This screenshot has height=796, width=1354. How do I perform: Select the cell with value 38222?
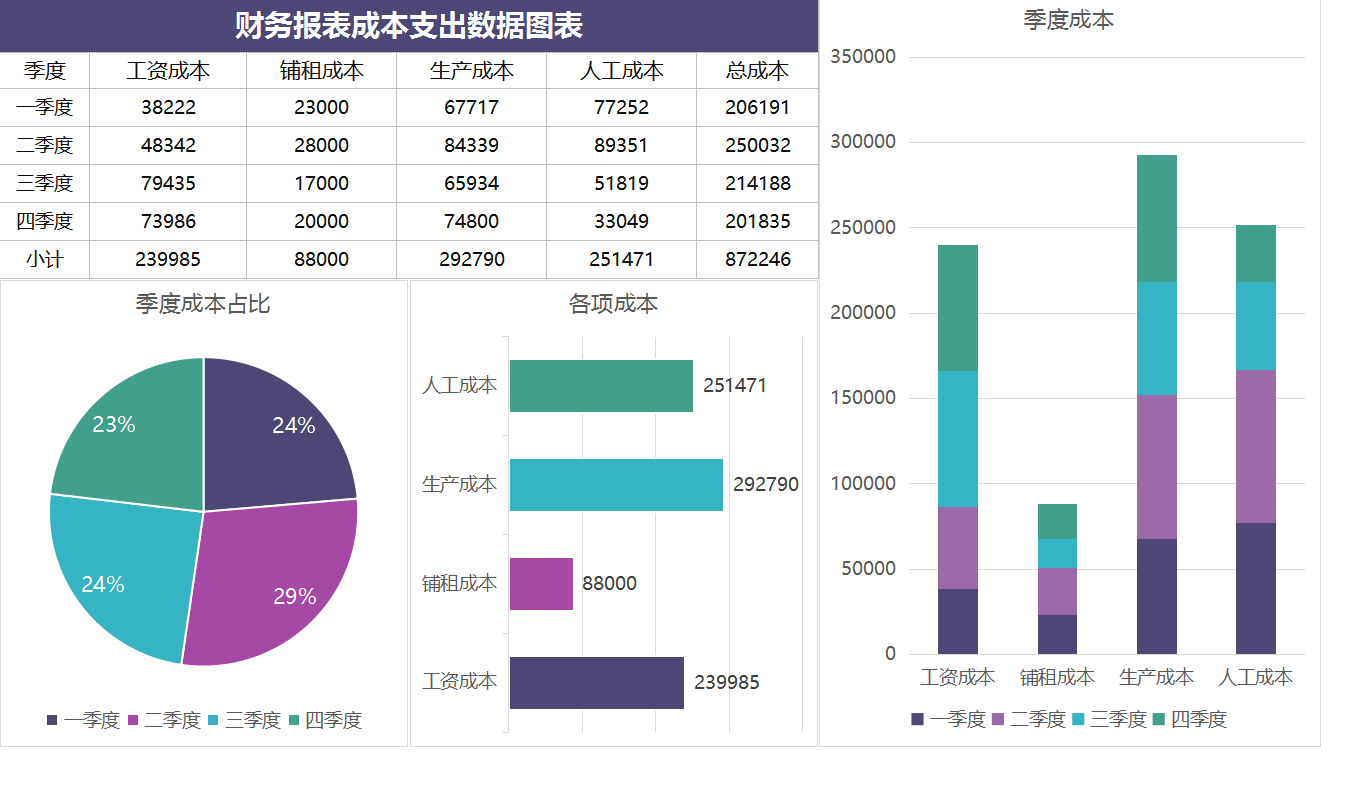pos(168,108)
